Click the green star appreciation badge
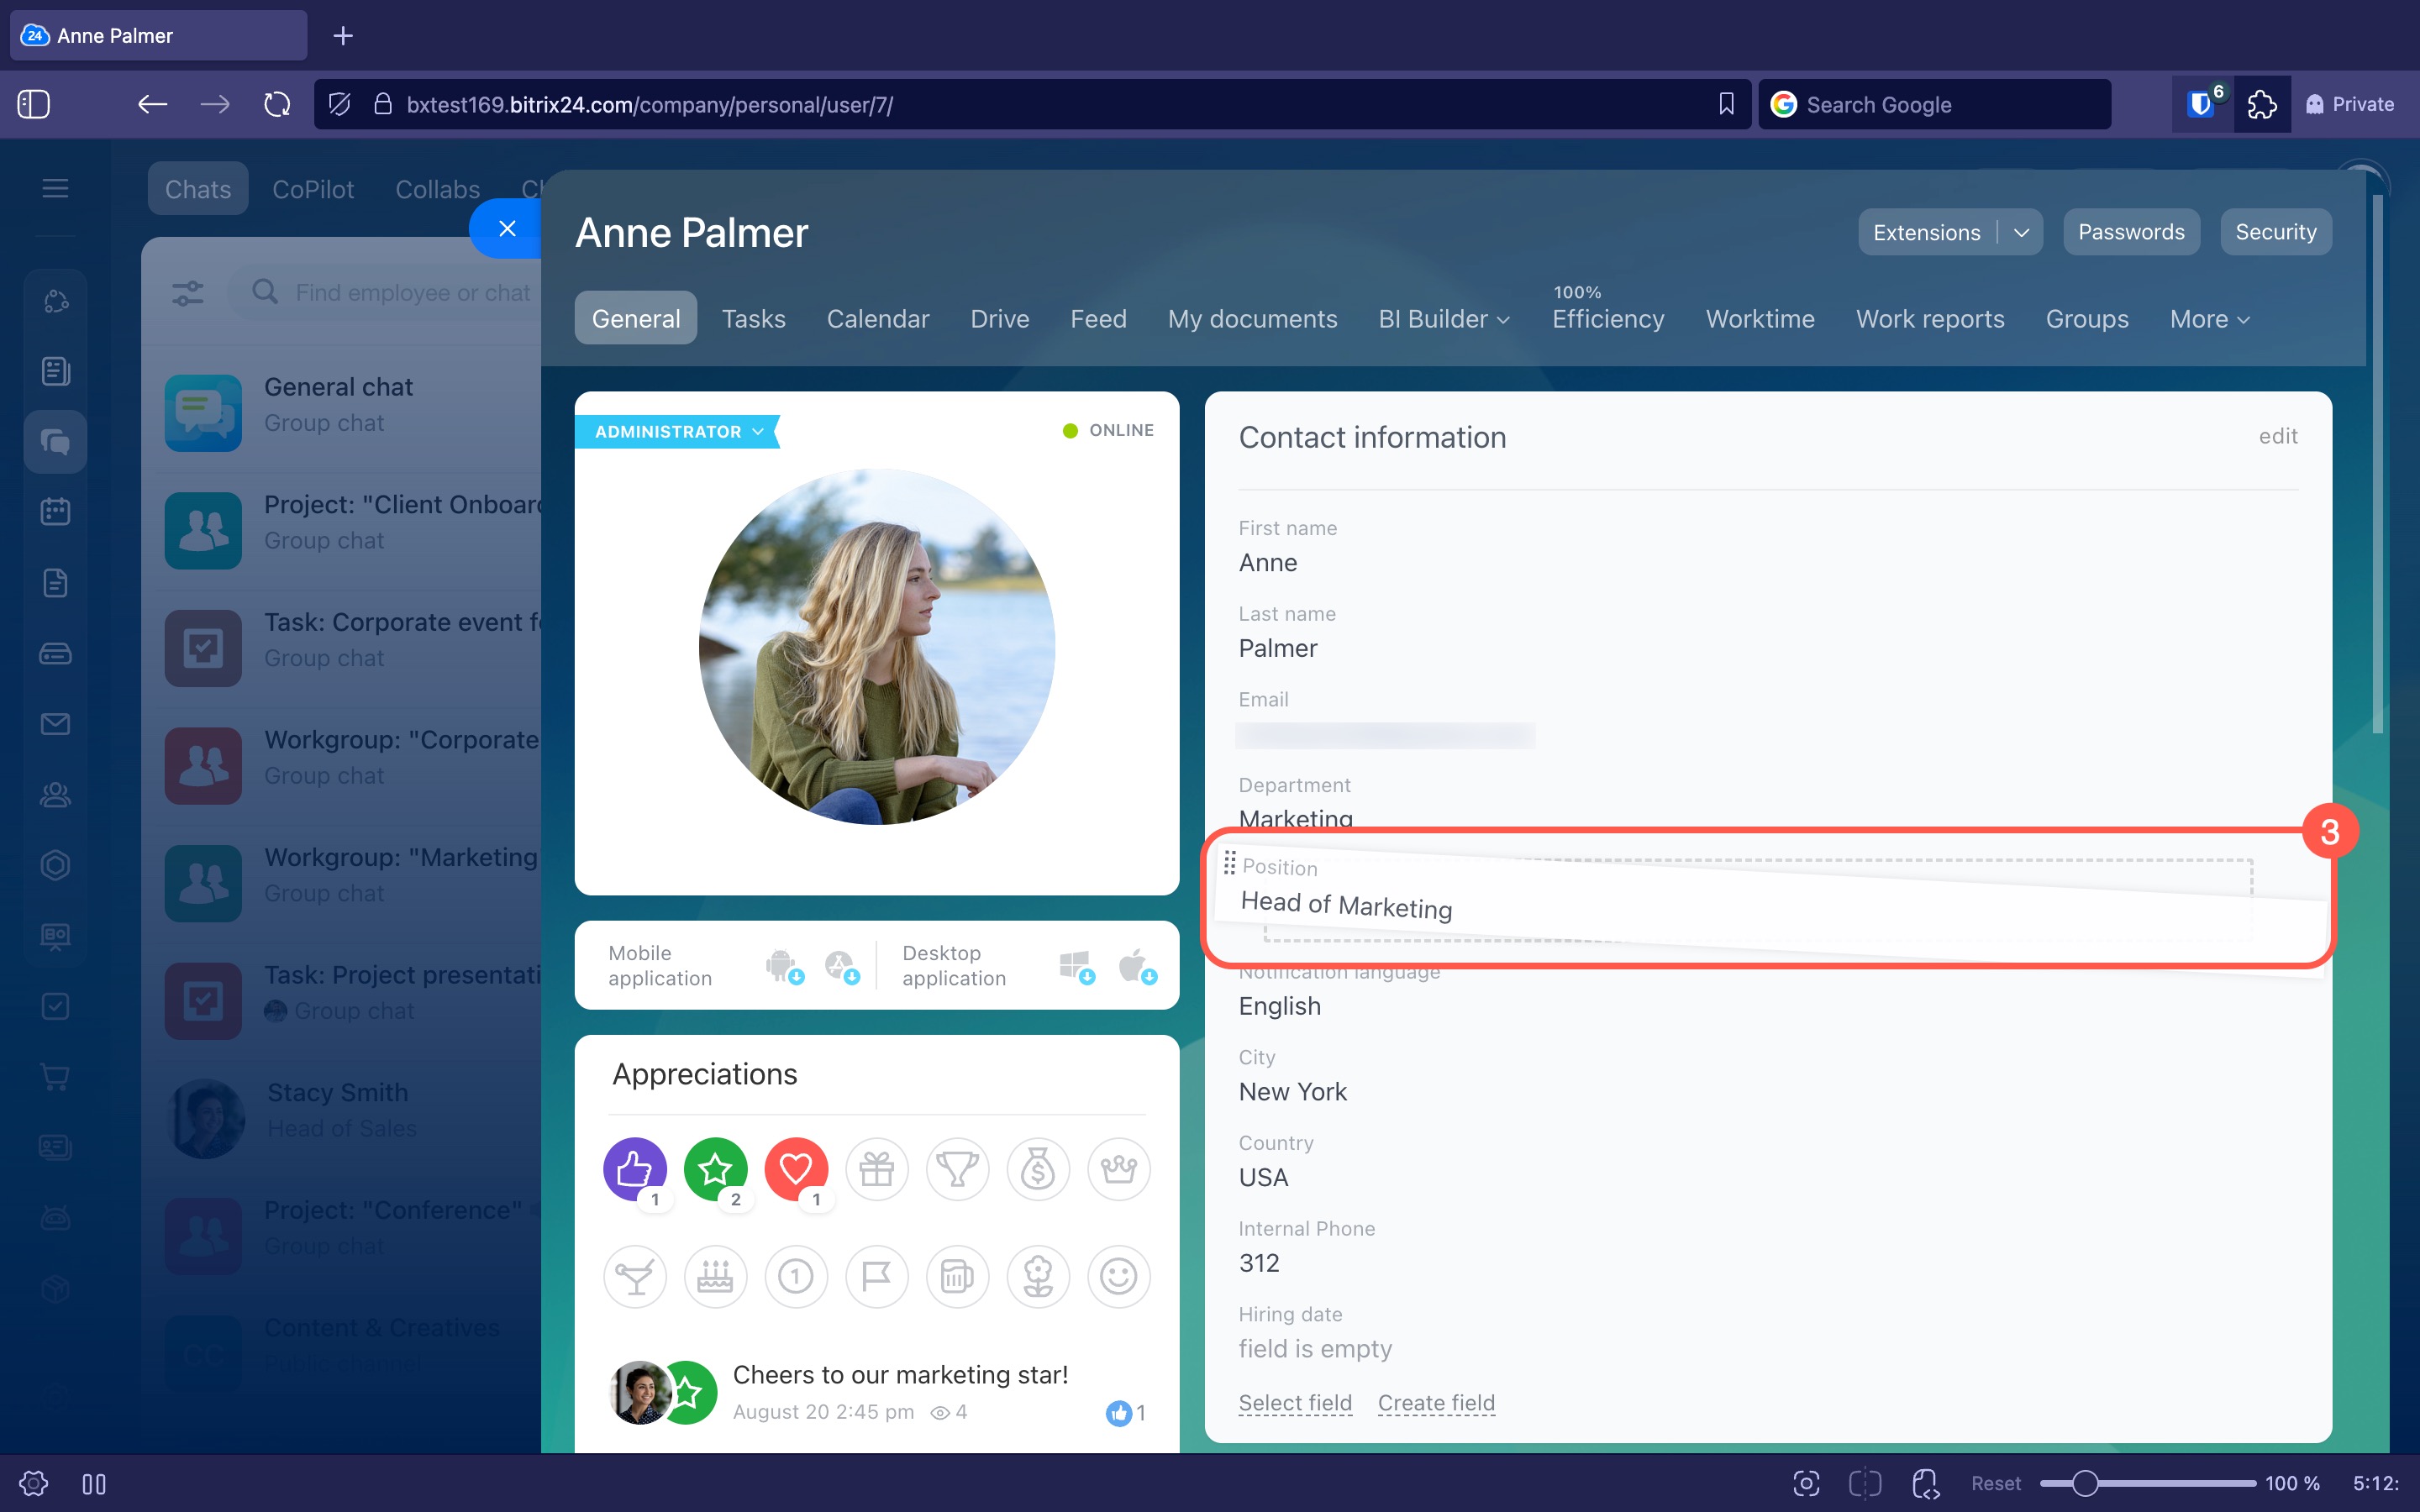The height and width of the screenshot is (1512, 2420). [715, 1168]
